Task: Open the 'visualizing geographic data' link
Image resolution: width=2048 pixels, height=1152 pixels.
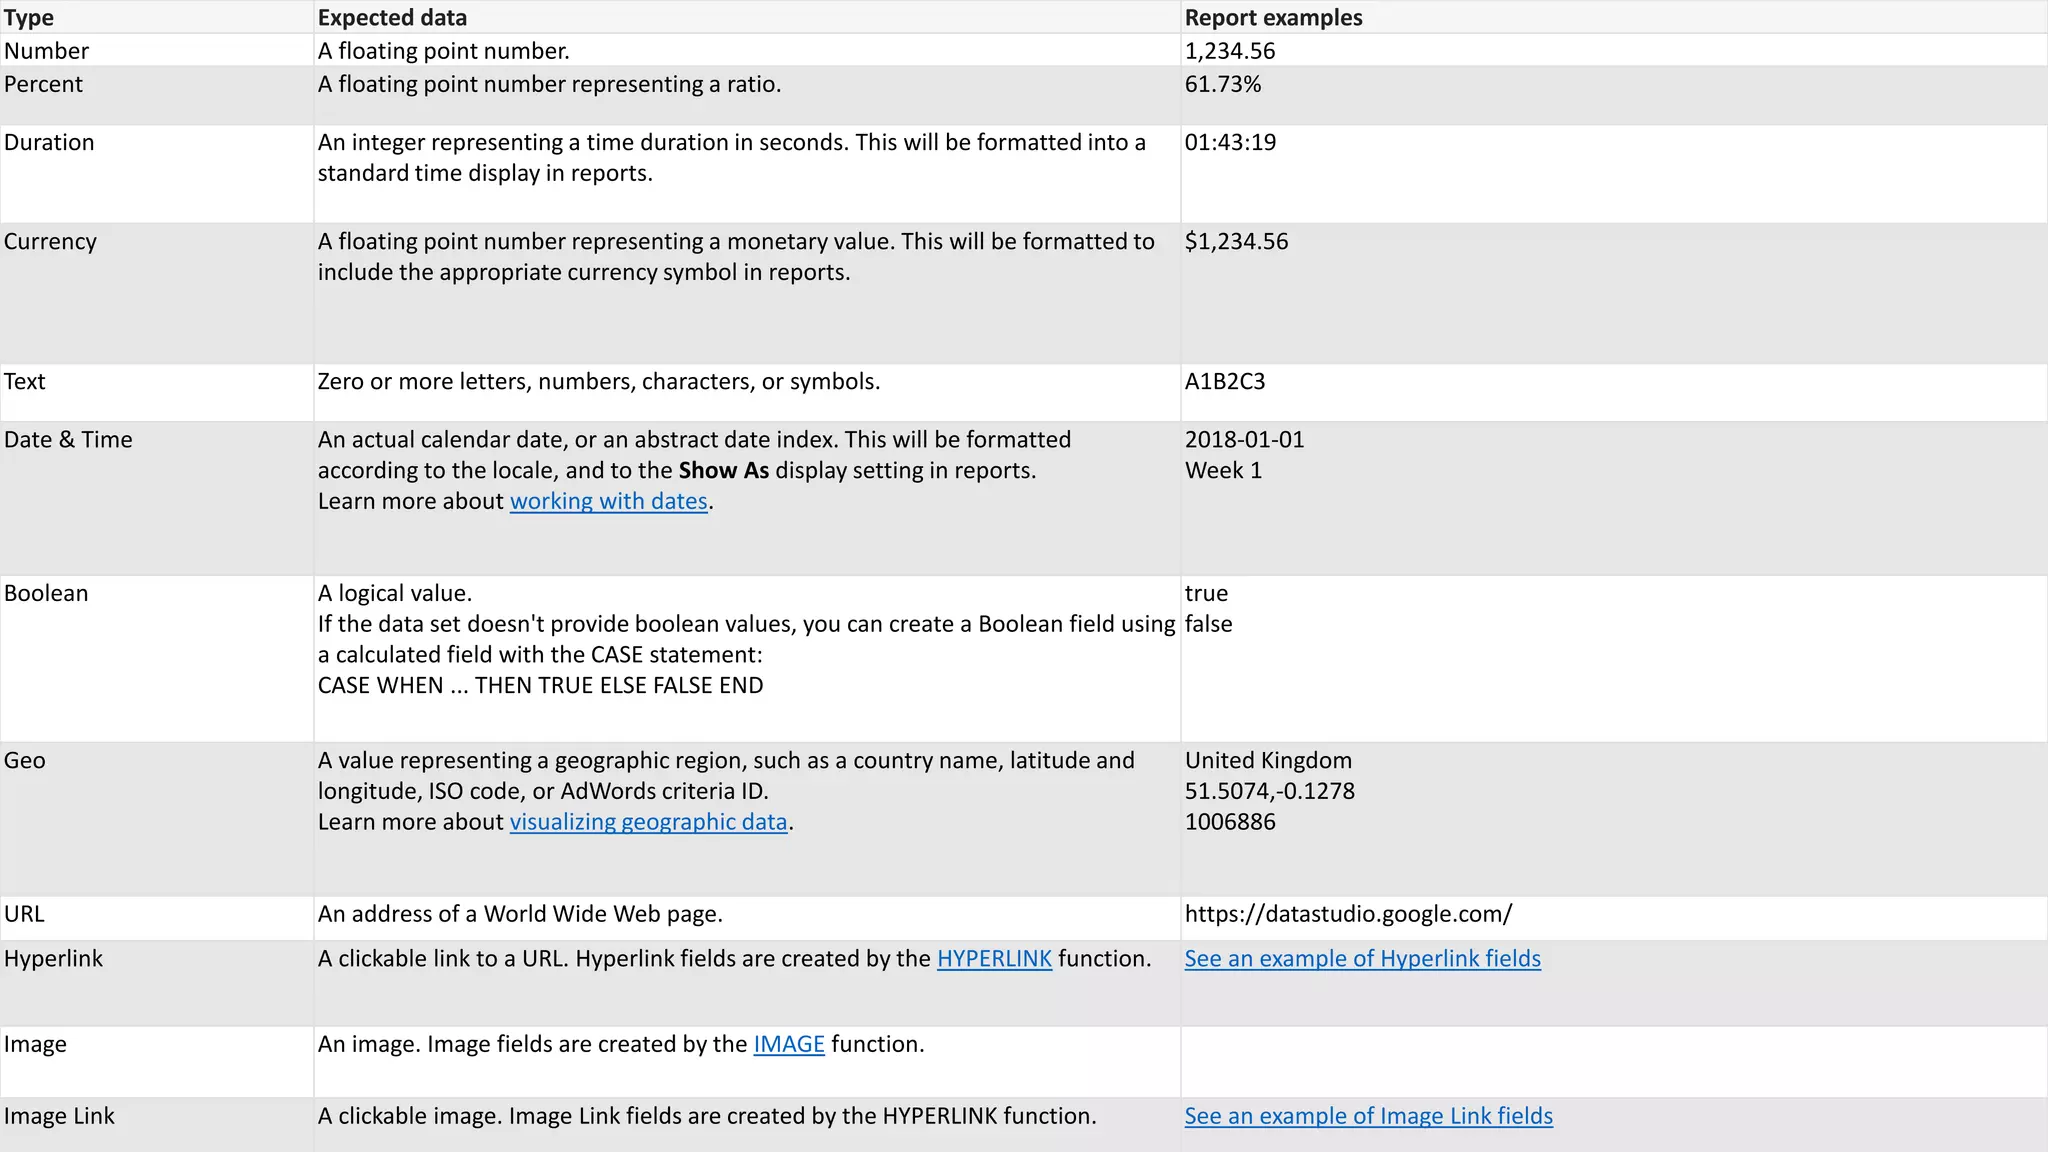Action: [648, 822]
